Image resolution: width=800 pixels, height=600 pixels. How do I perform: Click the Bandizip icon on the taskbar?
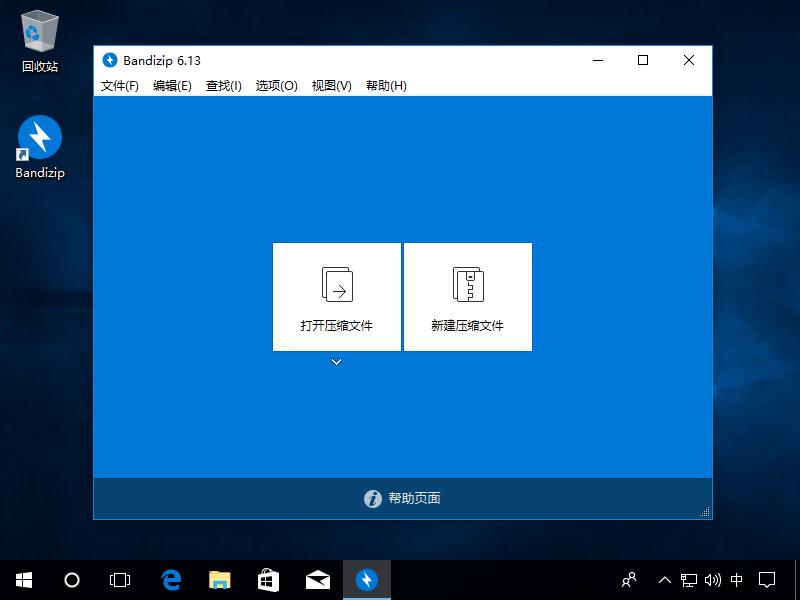coord(366,580)
